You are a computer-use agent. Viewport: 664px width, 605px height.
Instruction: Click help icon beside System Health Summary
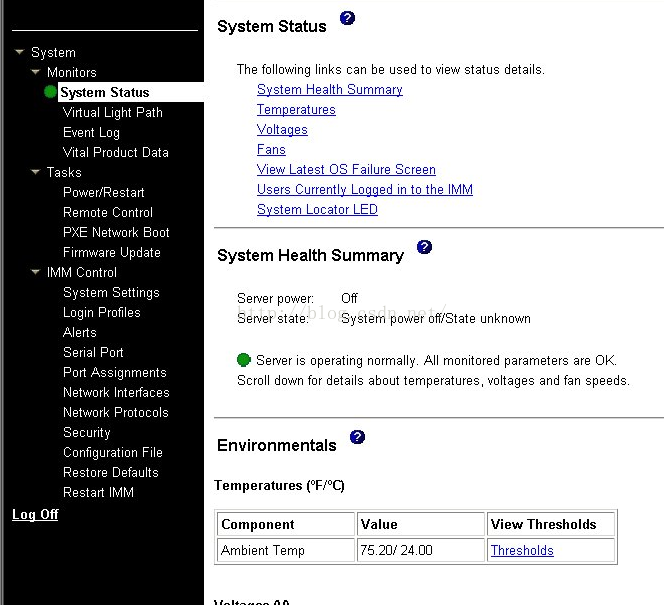pyautogui.click(x=424, y=247)
